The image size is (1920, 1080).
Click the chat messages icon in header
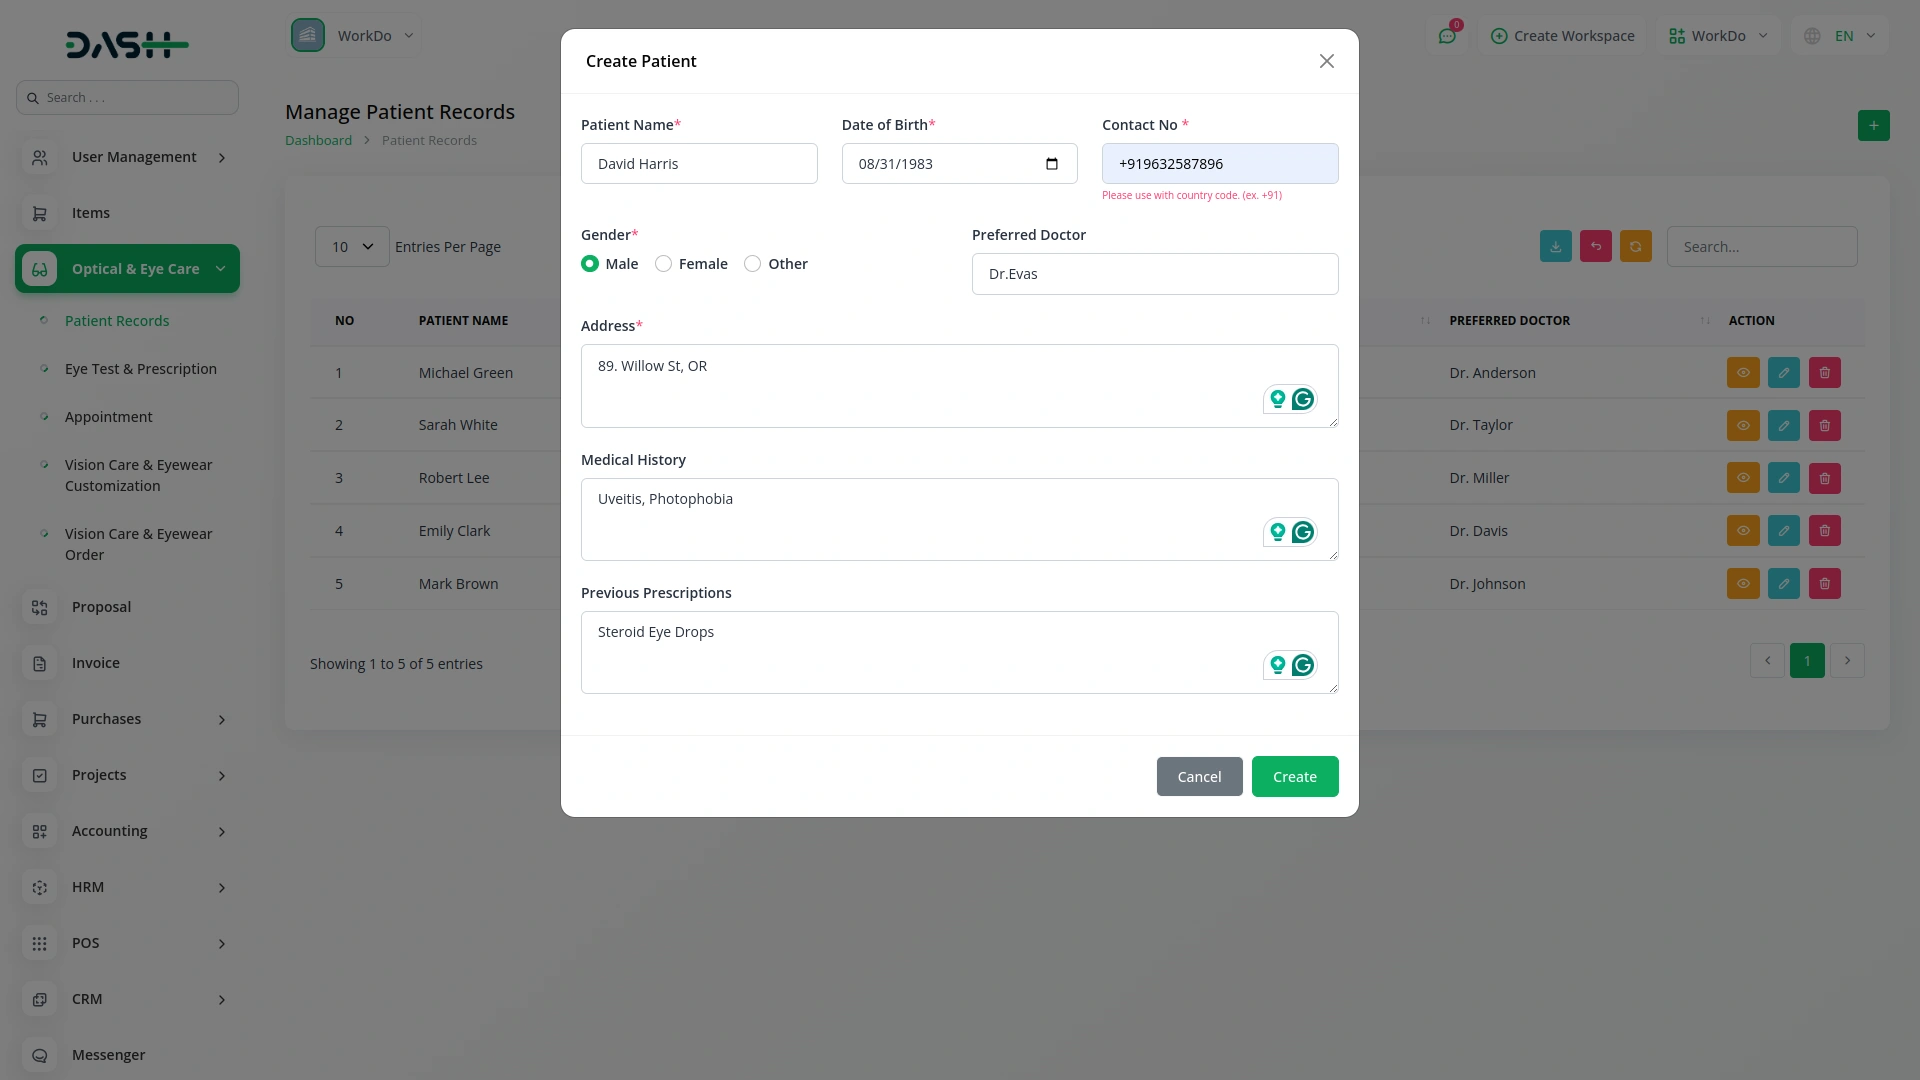pos(1446,36)
